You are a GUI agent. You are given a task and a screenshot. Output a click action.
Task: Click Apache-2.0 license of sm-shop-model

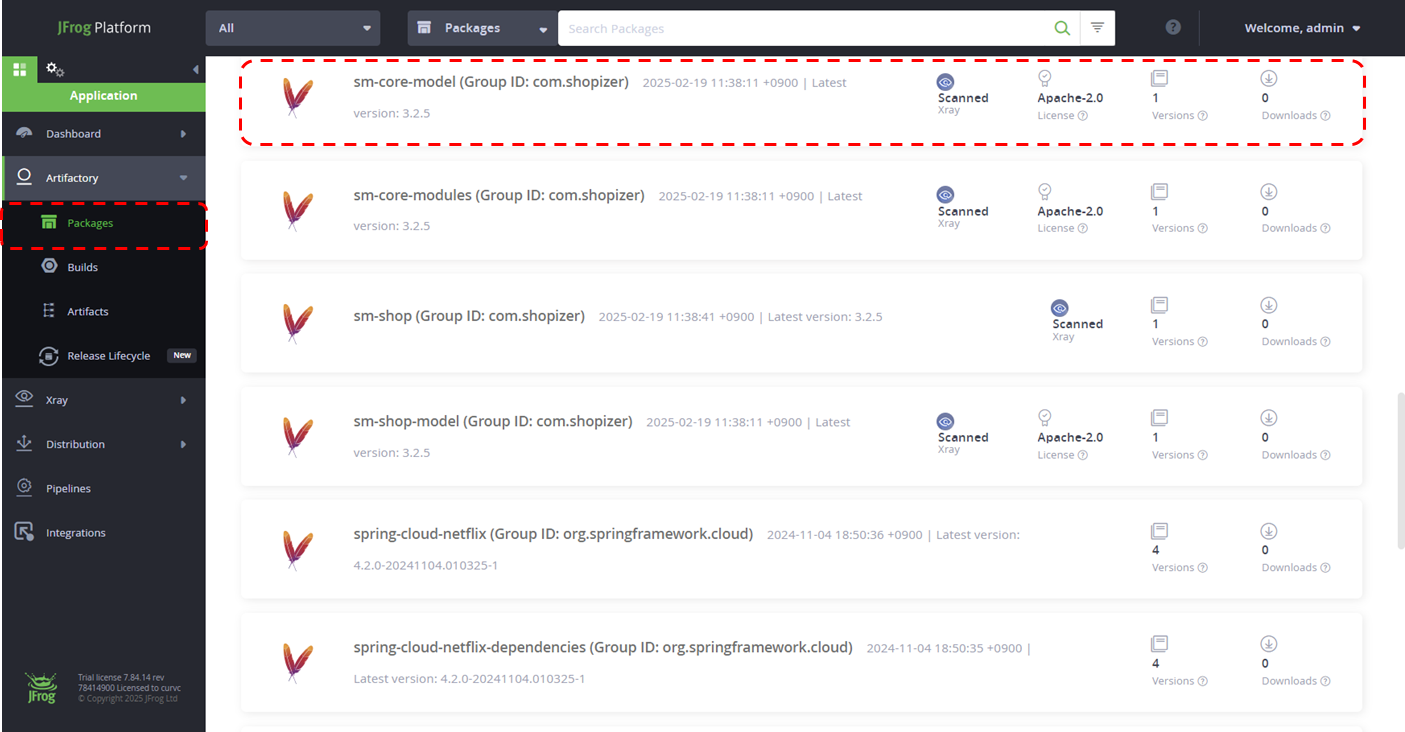tap(1070, 437)
